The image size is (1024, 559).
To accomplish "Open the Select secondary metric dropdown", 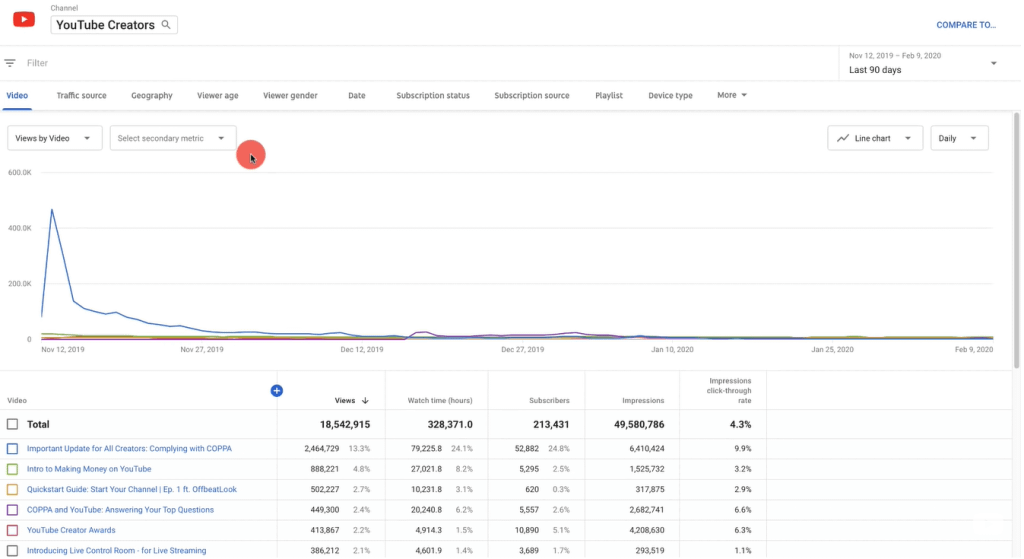I will point(173,138).
